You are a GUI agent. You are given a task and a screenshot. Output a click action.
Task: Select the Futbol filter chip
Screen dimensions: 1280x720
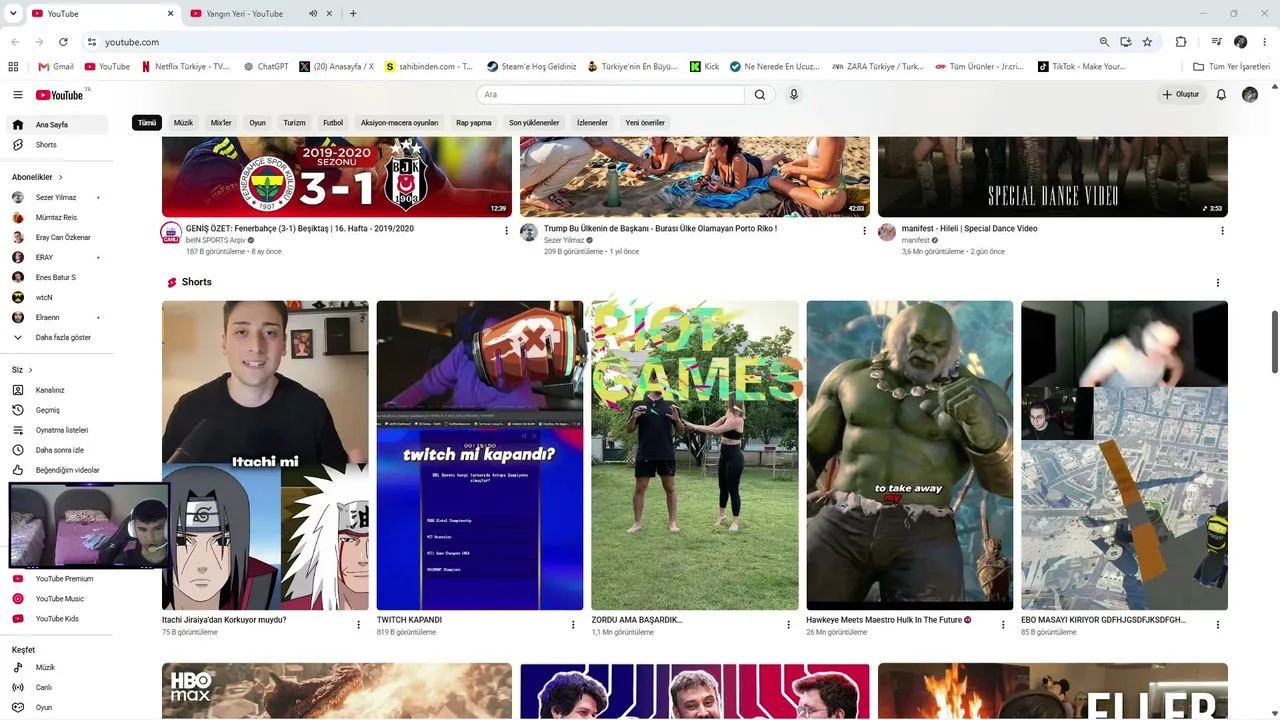click(x=333, y=123)
